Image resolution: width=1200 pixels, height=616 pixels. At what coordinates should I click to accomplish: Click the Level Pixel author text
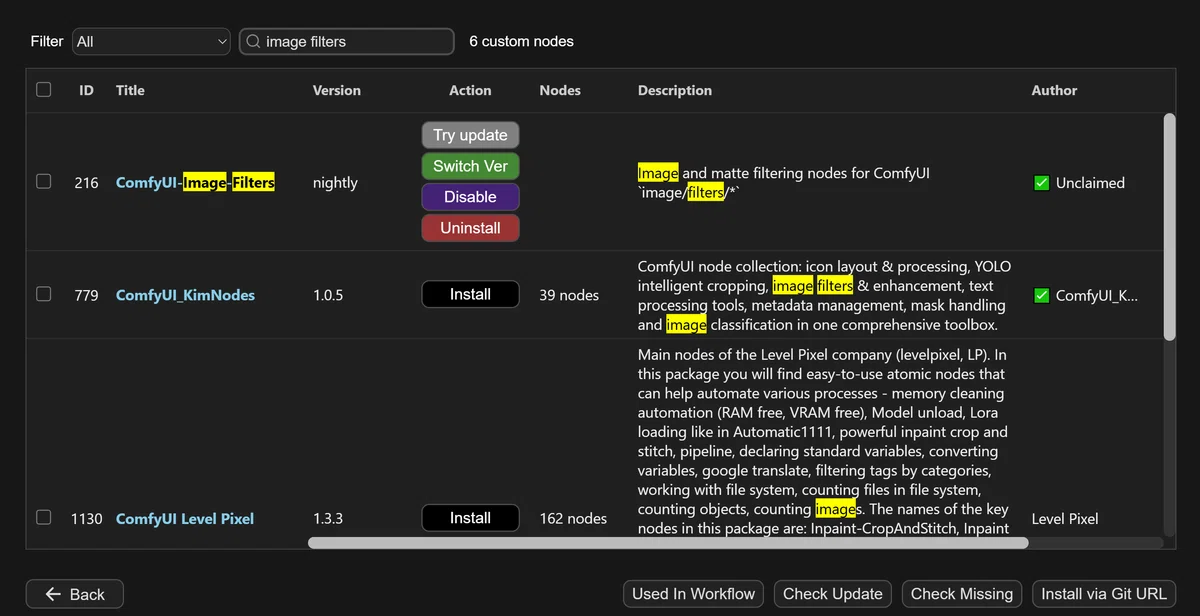pyautogui.click(x=1065, y=519)
